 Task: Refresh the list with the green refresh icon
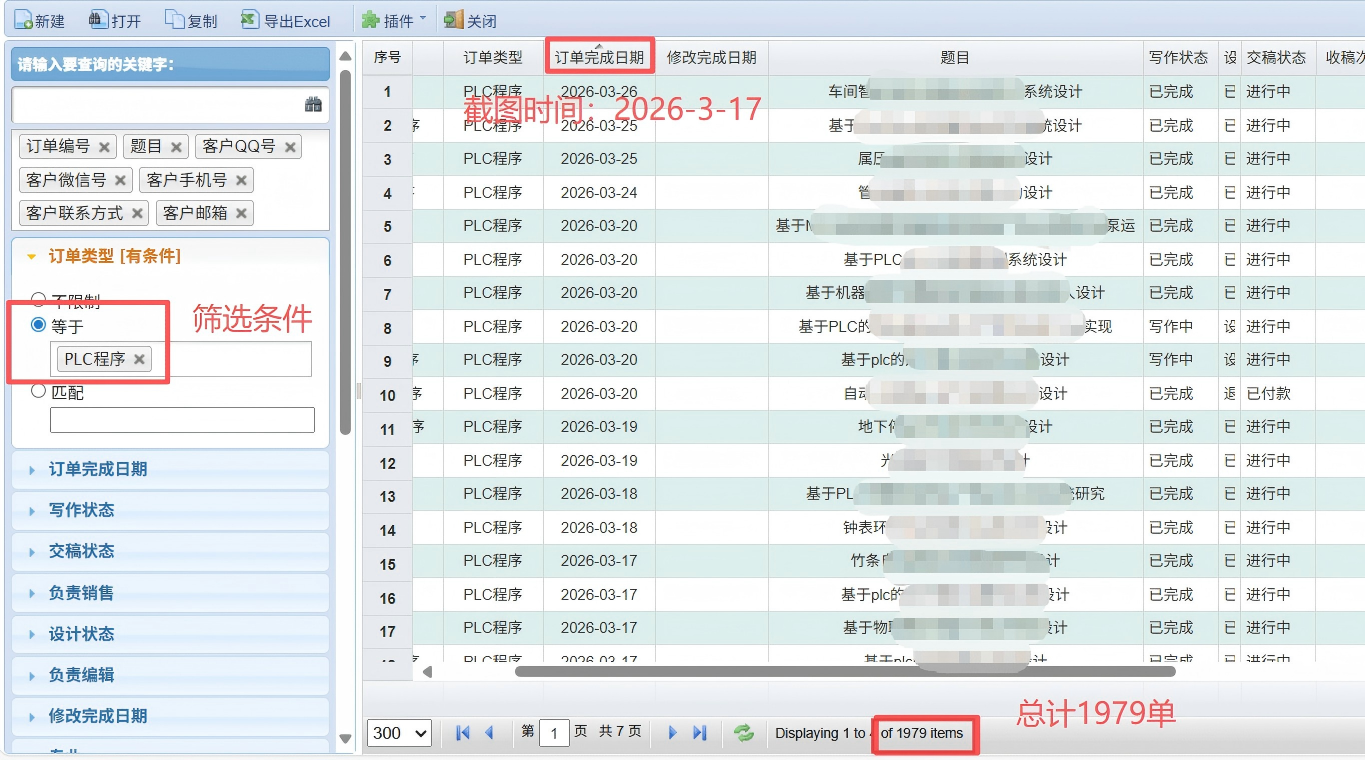[743, 733]
